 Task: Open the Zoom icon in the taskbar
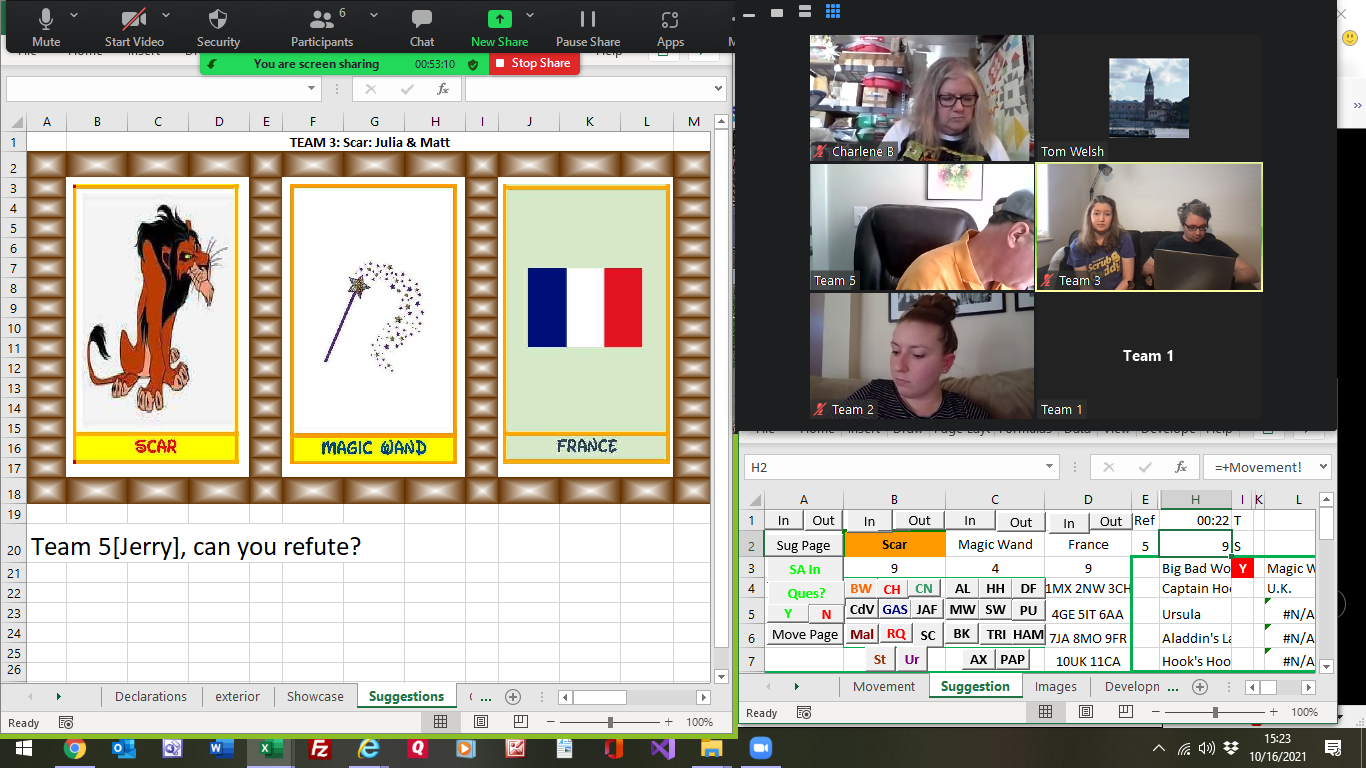[761, 748]
